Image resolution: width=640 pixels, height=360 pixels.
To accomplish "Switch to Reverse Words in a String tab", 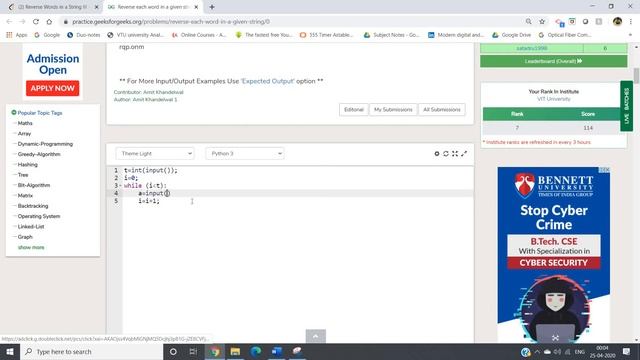I will coord(52,7).
